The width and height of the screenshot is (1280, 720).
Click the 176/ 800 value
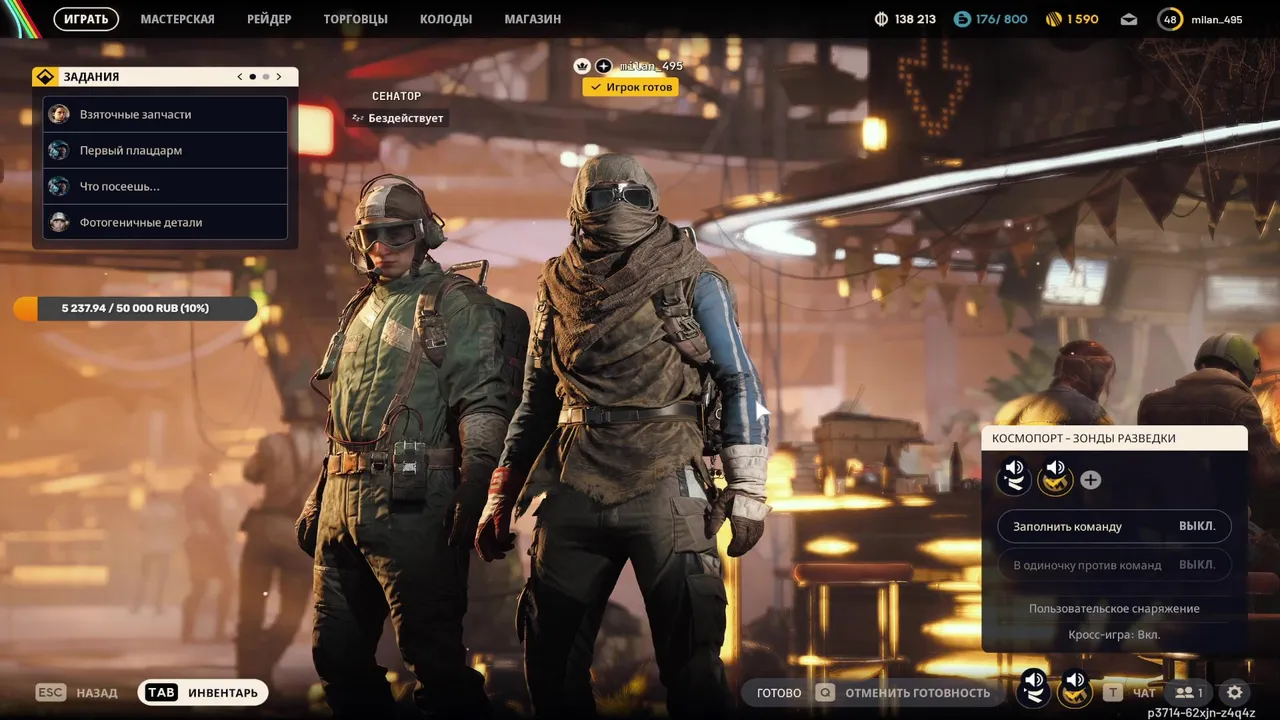tap(1001, 19)
